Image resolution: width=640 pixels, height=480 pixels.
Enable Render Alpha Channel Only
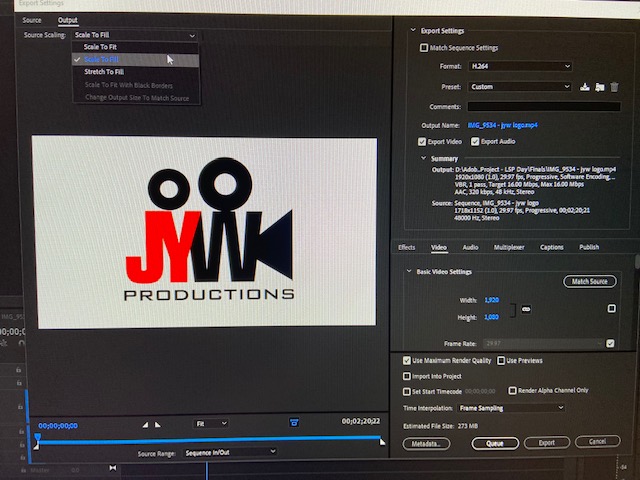pyautogui.click(x=512, y=391)
